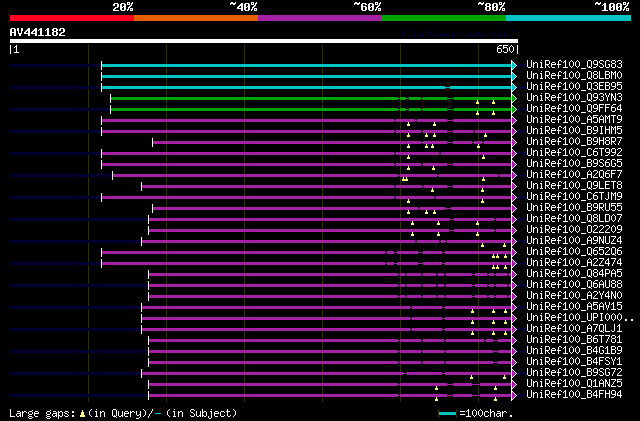
Task: Click the cyan alignment bar for Q9SG83
Action: coord(306,65)
